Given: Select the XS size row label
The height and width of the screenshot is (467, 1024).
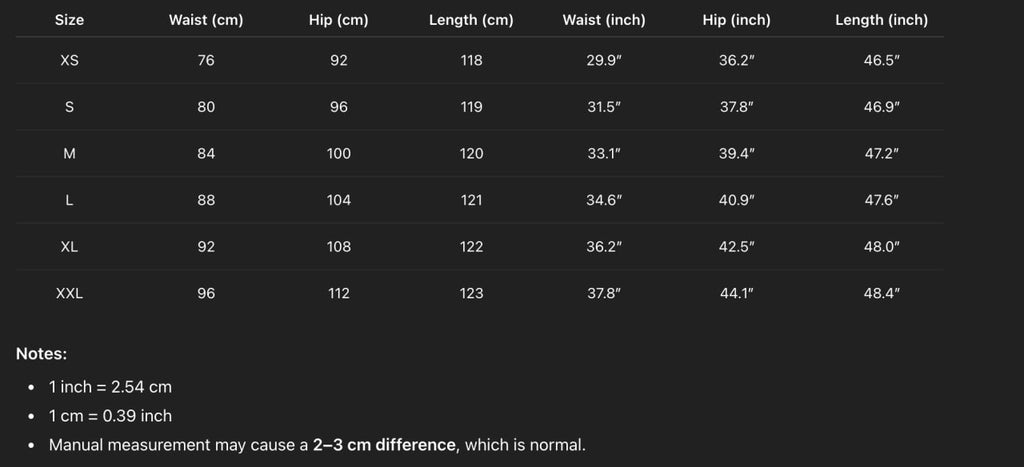Looking at the screenshot, I should pos(69,60).
